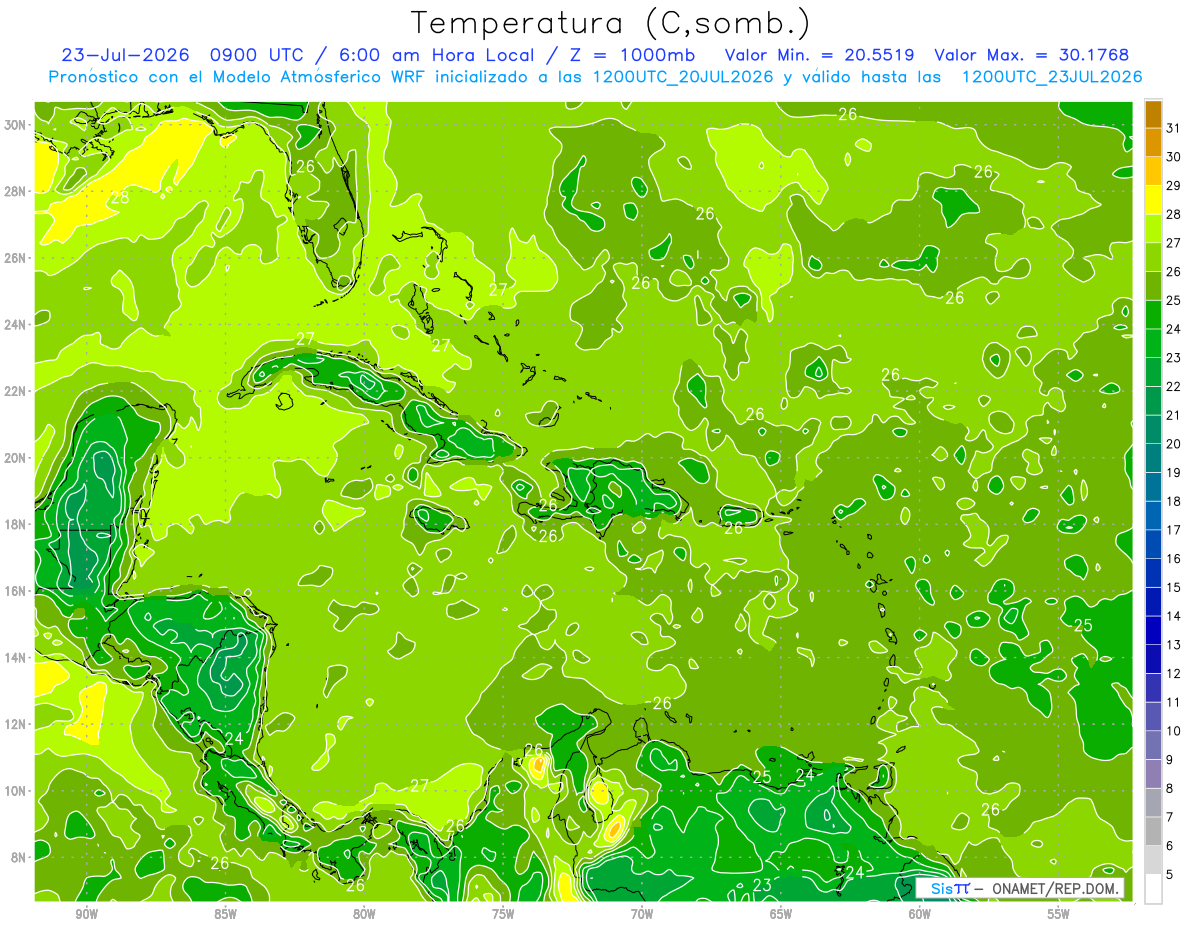The width and height of the screenshot is (1200, 927).
Task: Click the "8N" latitude axis label
Action: tap(20, 857)
